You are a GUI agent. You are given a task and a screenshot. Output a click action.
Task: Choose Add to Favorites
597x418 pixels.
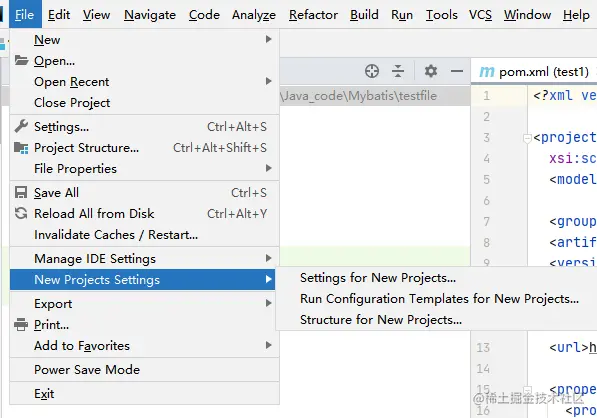click(x=144, y=345)
